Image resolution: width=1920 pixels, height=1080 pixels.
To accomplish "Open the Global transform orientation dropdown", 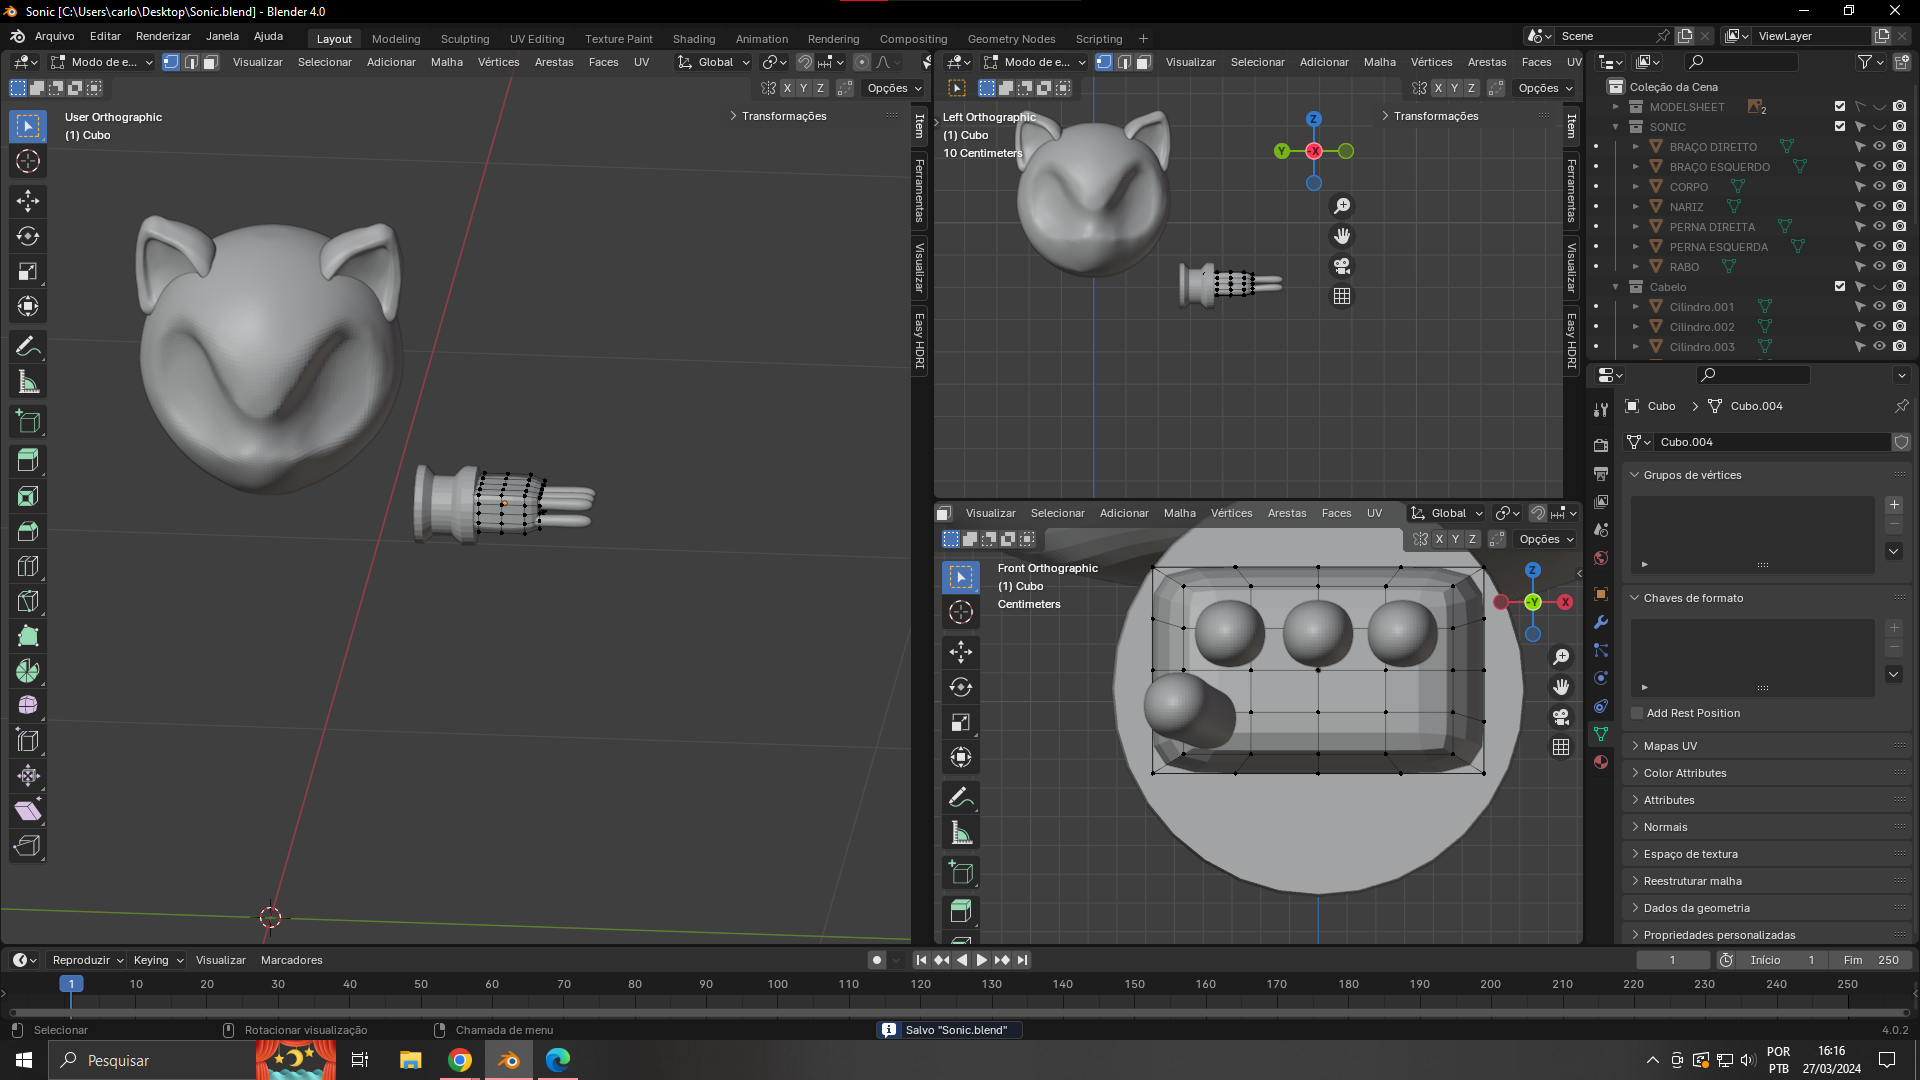I will (x=714, y=62).
